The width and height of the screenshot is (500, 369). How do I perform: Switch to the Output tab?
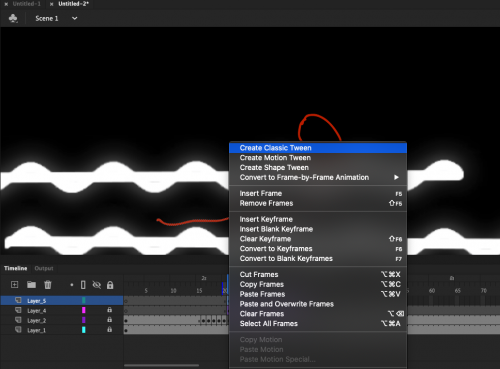(x=44, y=268)
